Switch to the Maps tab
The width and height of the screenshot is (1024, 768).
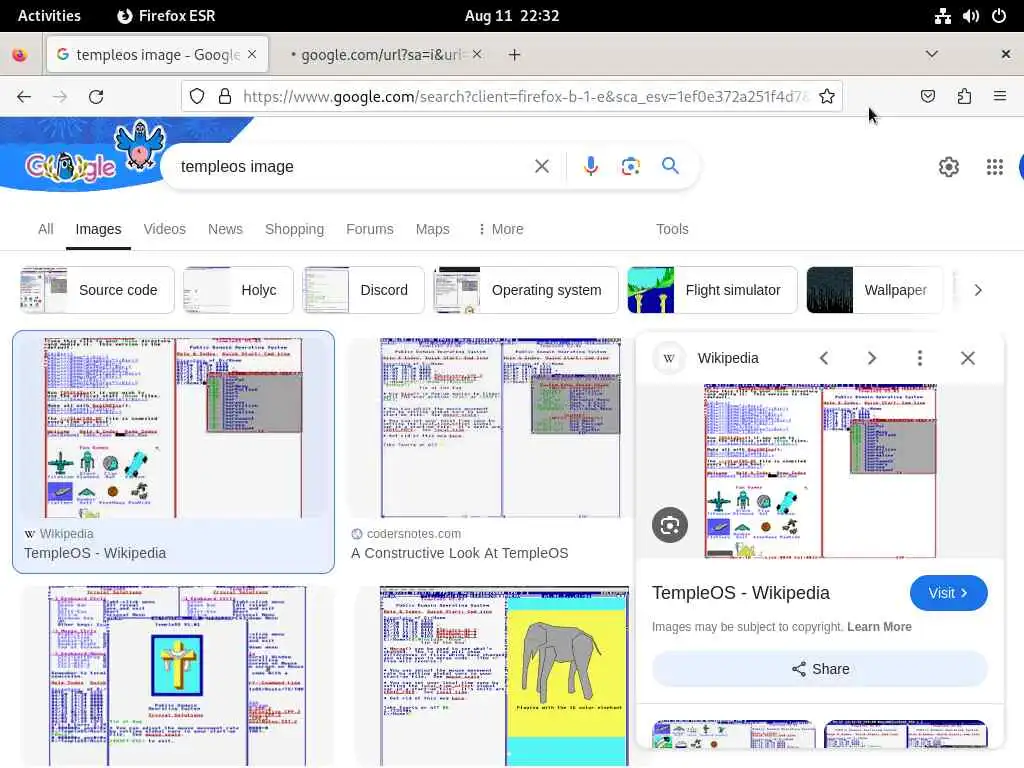pos(432,229)
